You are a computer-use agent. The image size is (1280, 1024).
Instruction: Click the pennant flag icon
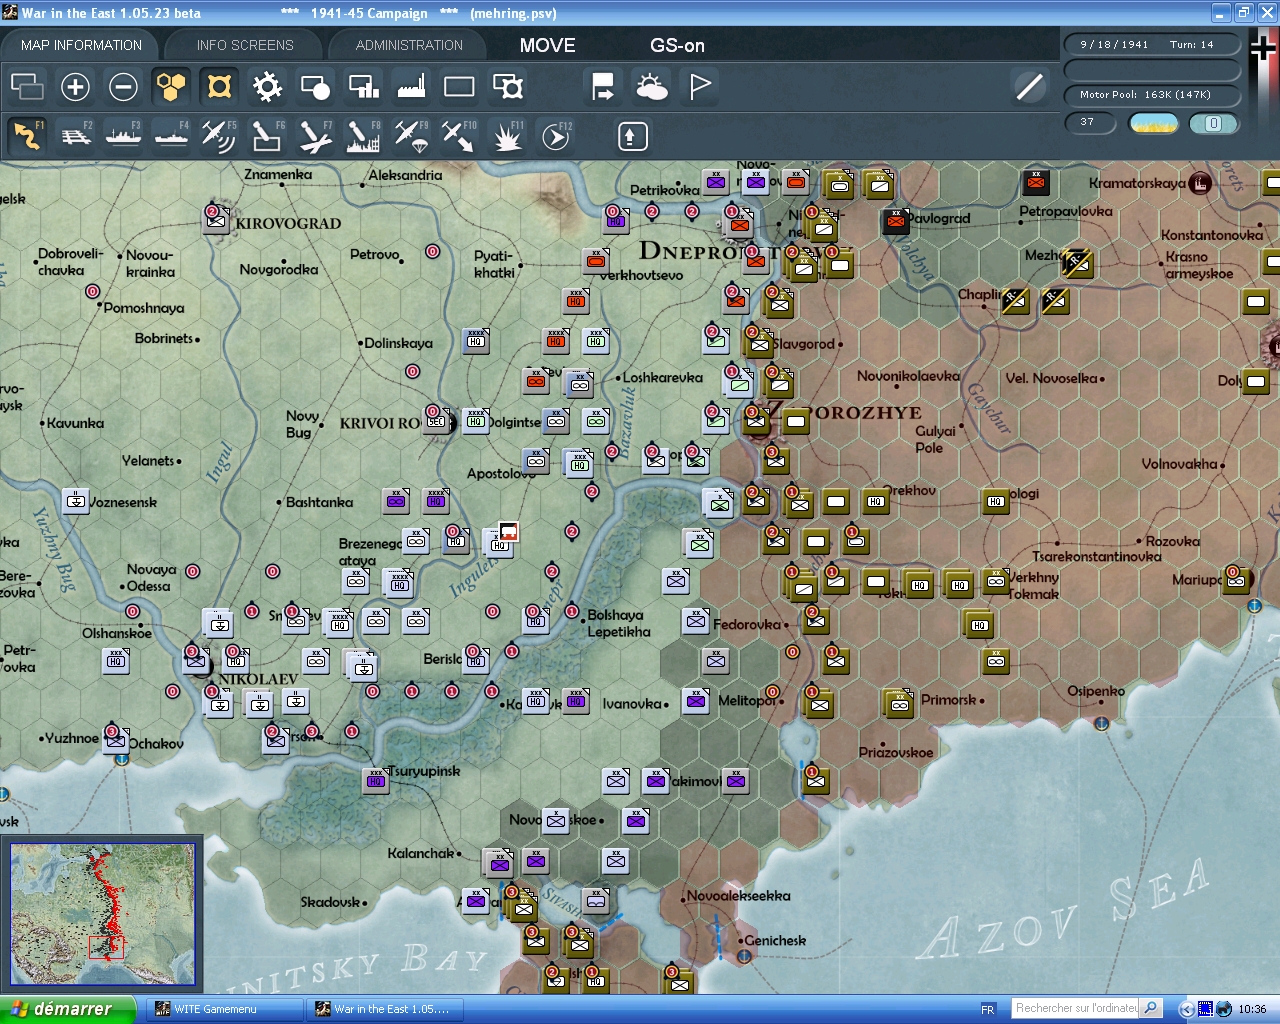coord(700,87)
